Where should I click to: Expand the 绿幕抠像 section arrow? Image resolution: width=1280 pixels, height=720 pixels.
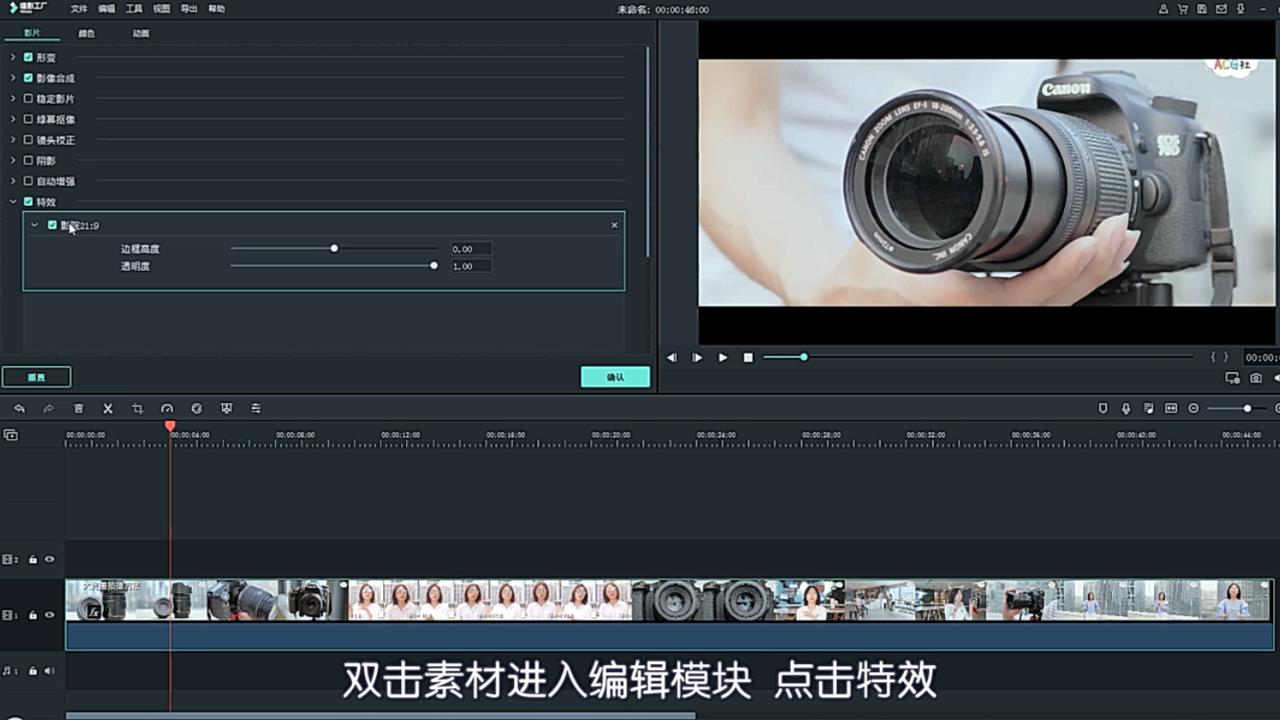[13, 119]
